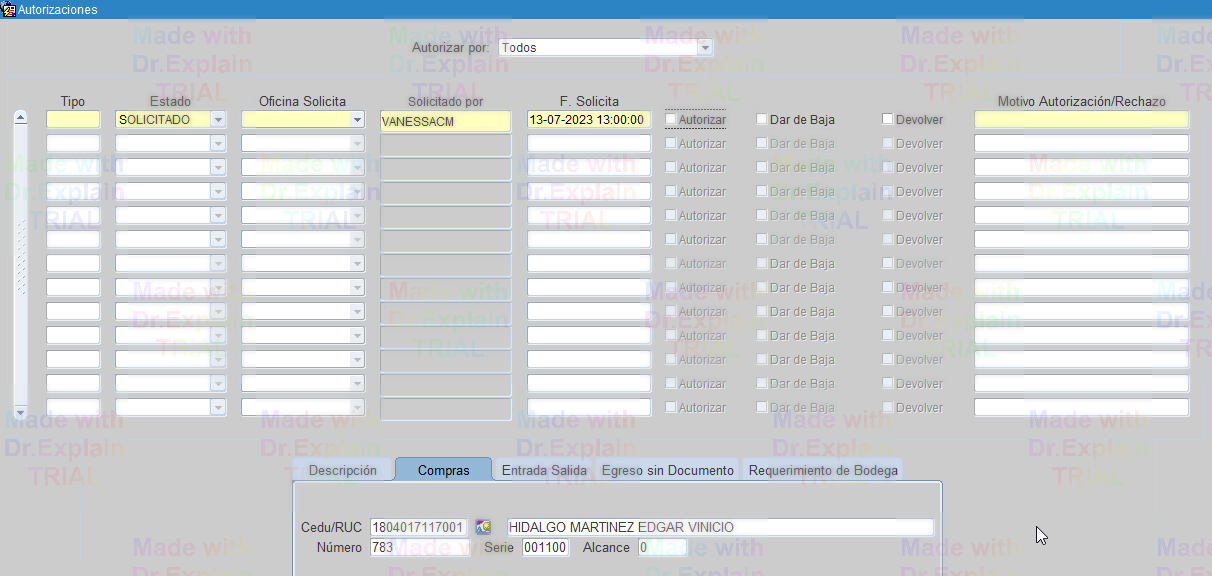This screenshot has width=1212, height=576.
Task: Toggle Devolver checkbox in first row
Action: [x=888, y=119]
